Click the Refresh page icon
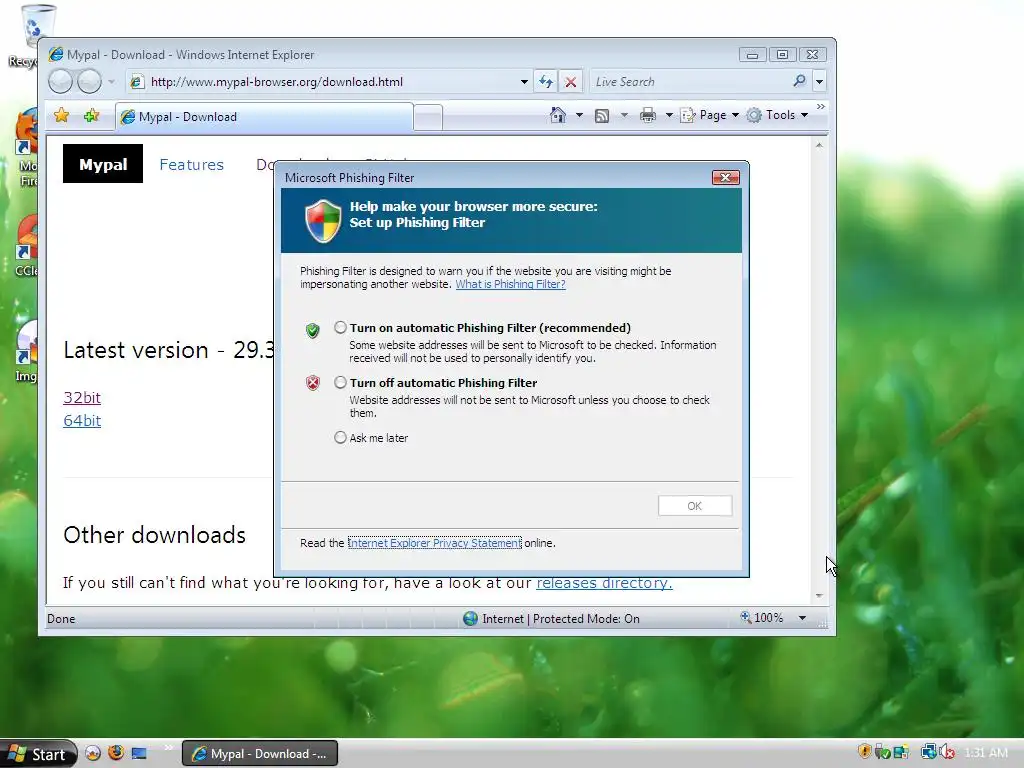The image size is (1024, 768). (x=546, y=82)
